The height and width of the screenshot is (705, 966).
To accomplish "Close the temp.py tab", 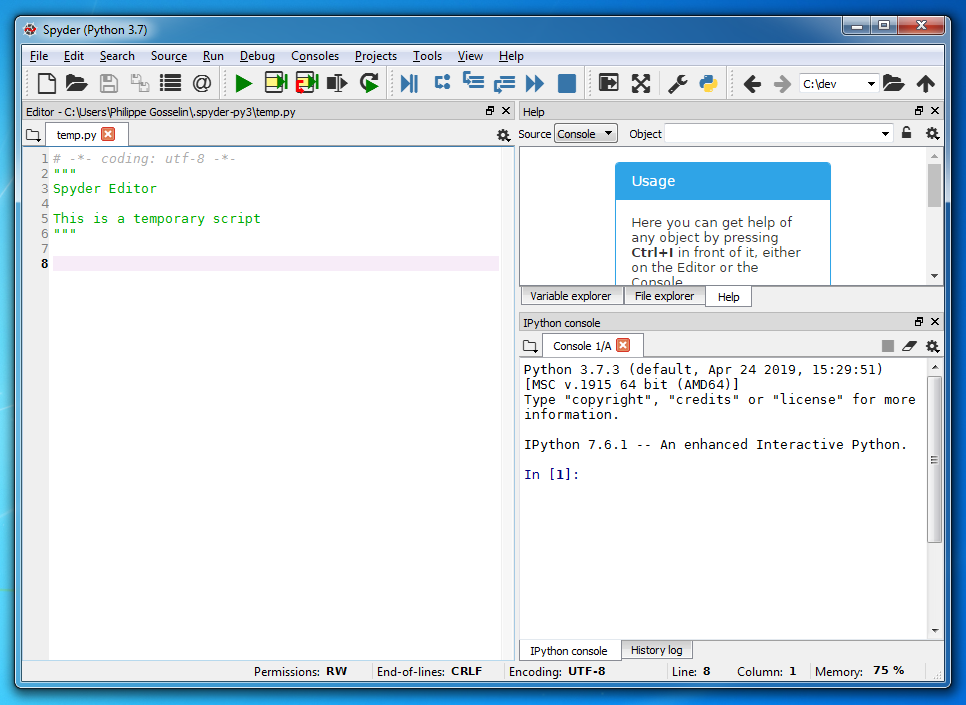I will pyautogui.click(x=108, y=134).
